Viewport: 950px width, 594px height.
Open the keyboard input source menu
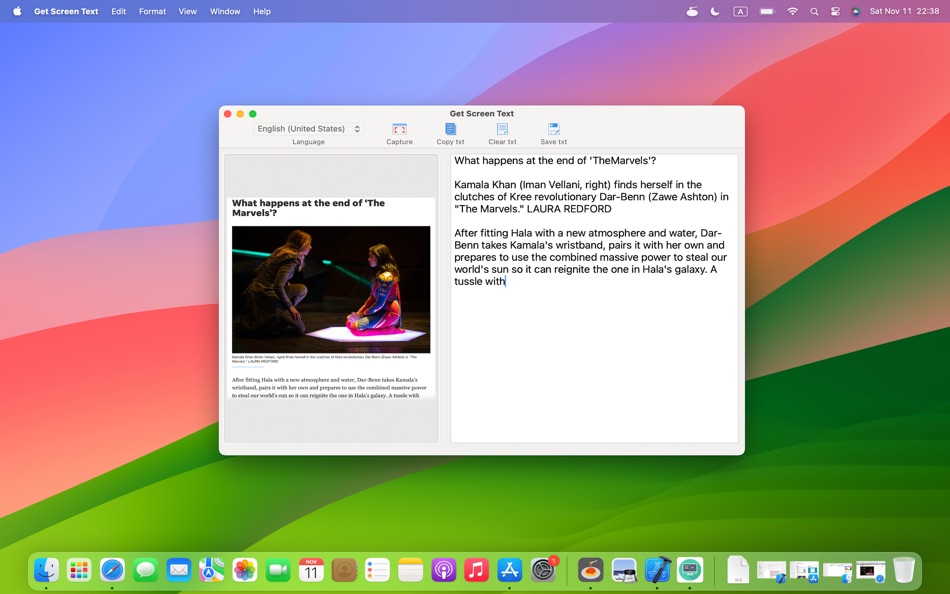click(740, 11)
